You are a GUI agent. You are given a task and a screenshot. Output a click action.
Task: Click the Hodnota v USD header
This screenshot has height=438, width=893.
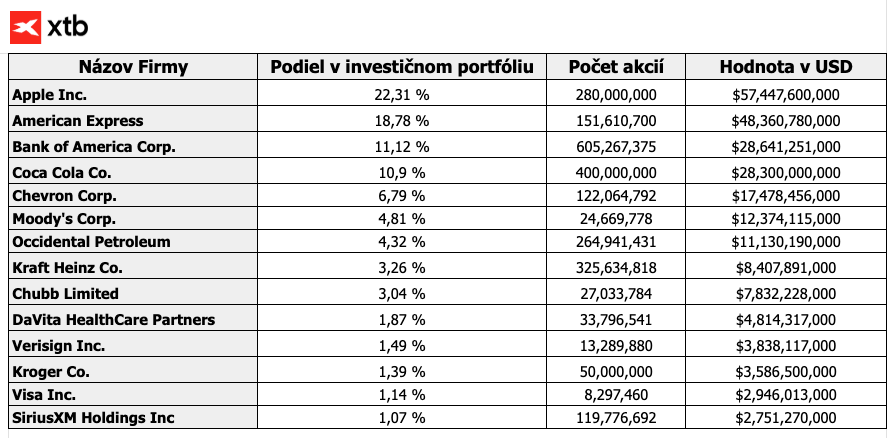click(785, 68)
